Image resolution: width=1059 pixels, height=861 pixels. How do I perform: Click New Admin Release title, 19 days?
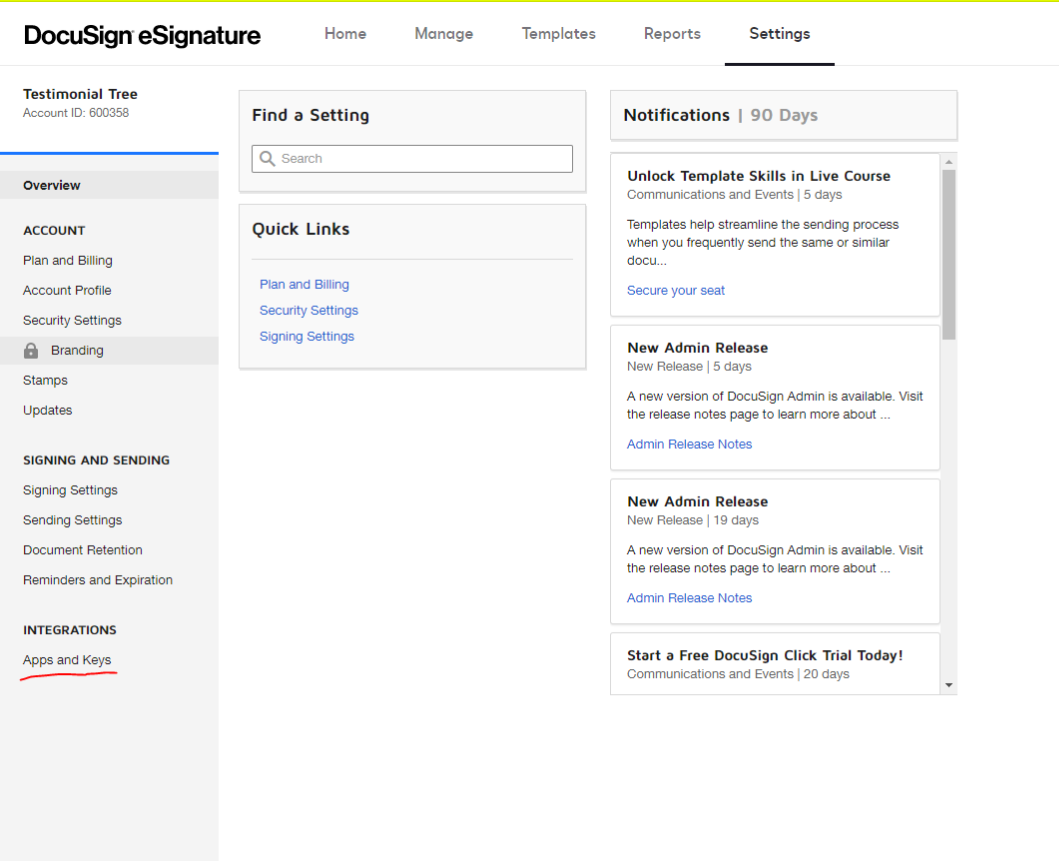click(697, 502)
